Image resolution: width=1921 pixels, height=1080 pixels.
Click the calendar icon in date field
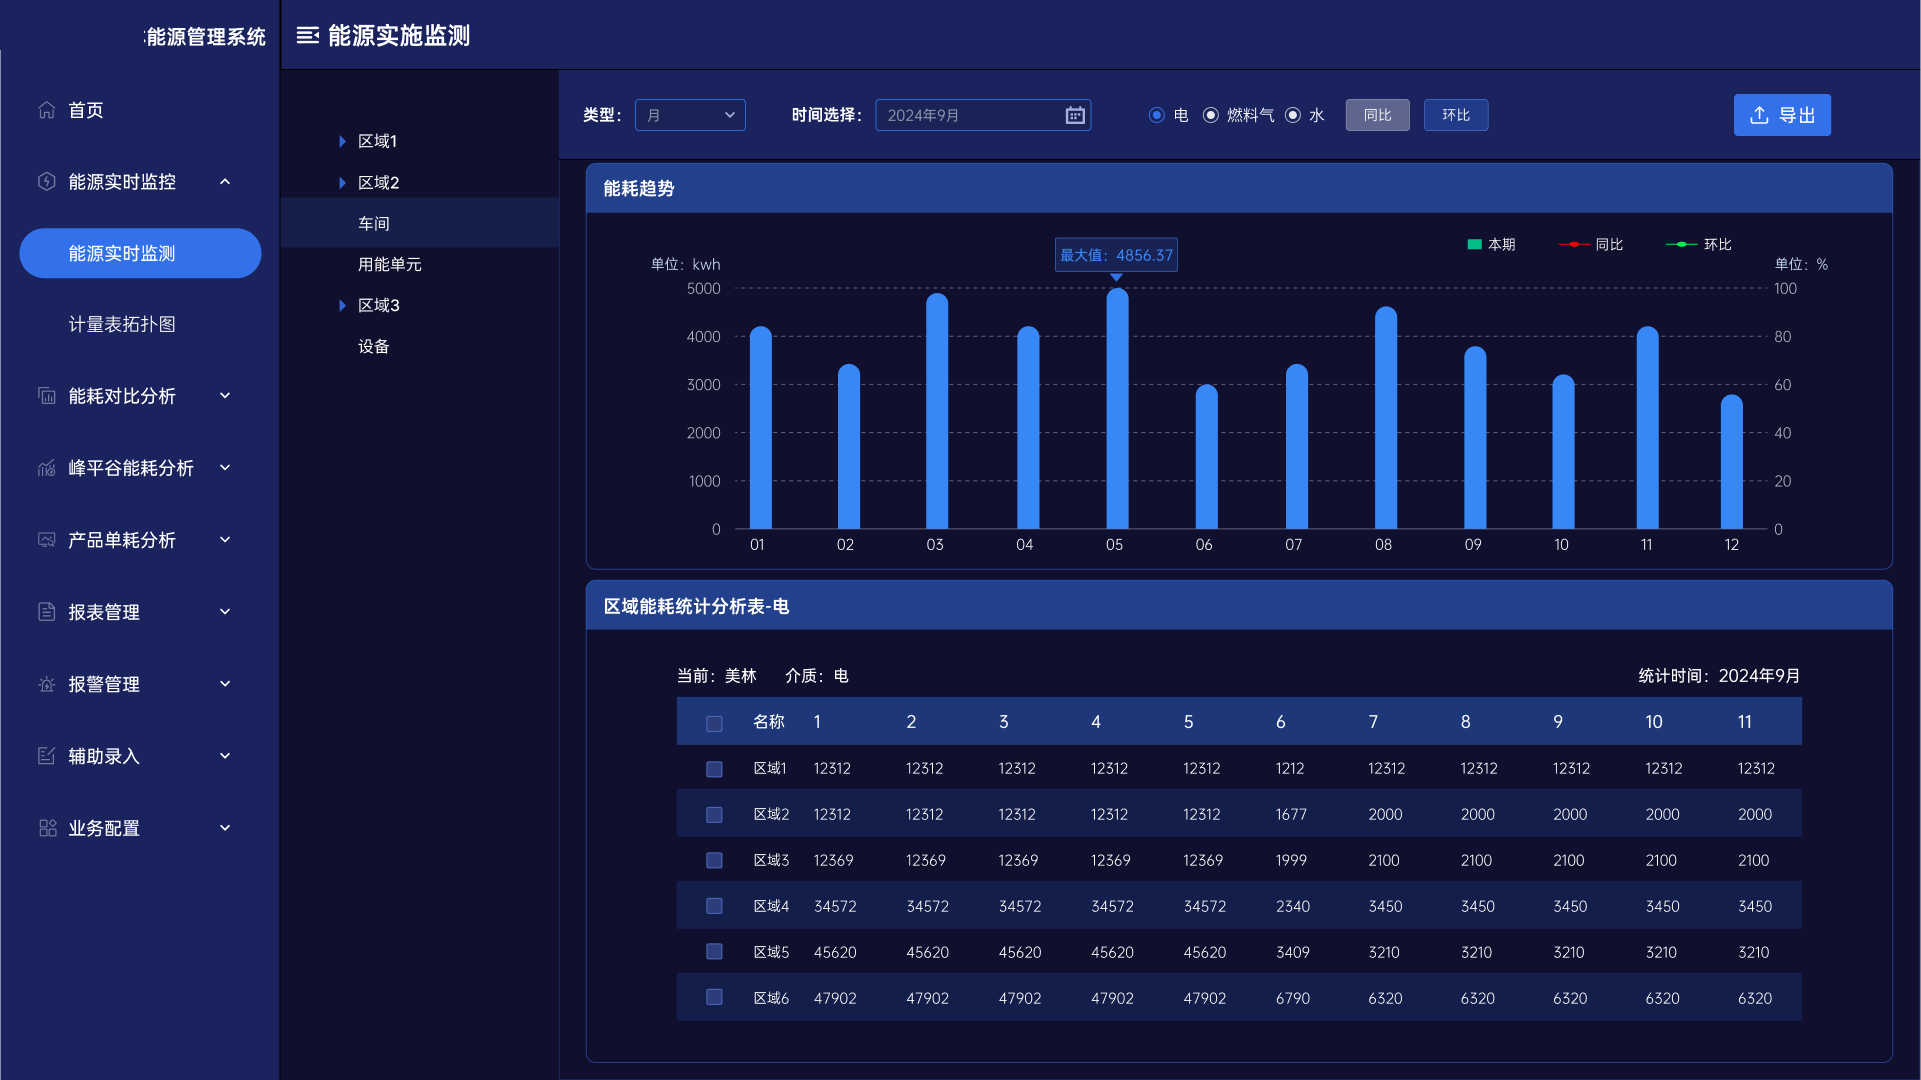coord(1075,115)
